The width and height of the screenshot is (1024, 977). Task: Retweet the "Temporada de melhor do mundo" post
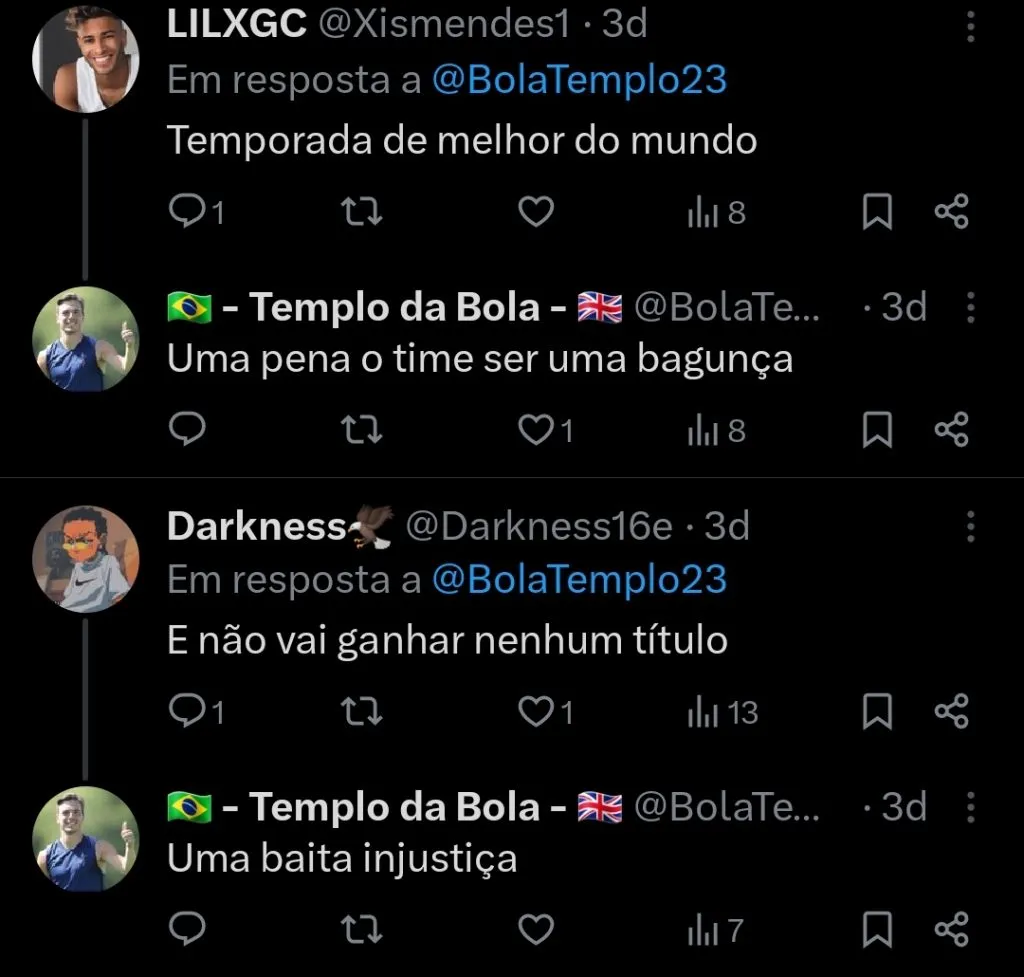point(362,211)
